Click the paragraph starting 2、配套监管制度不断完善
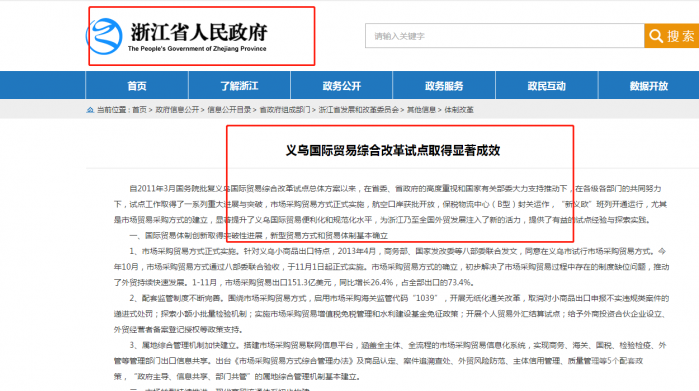 click(391, 314)
